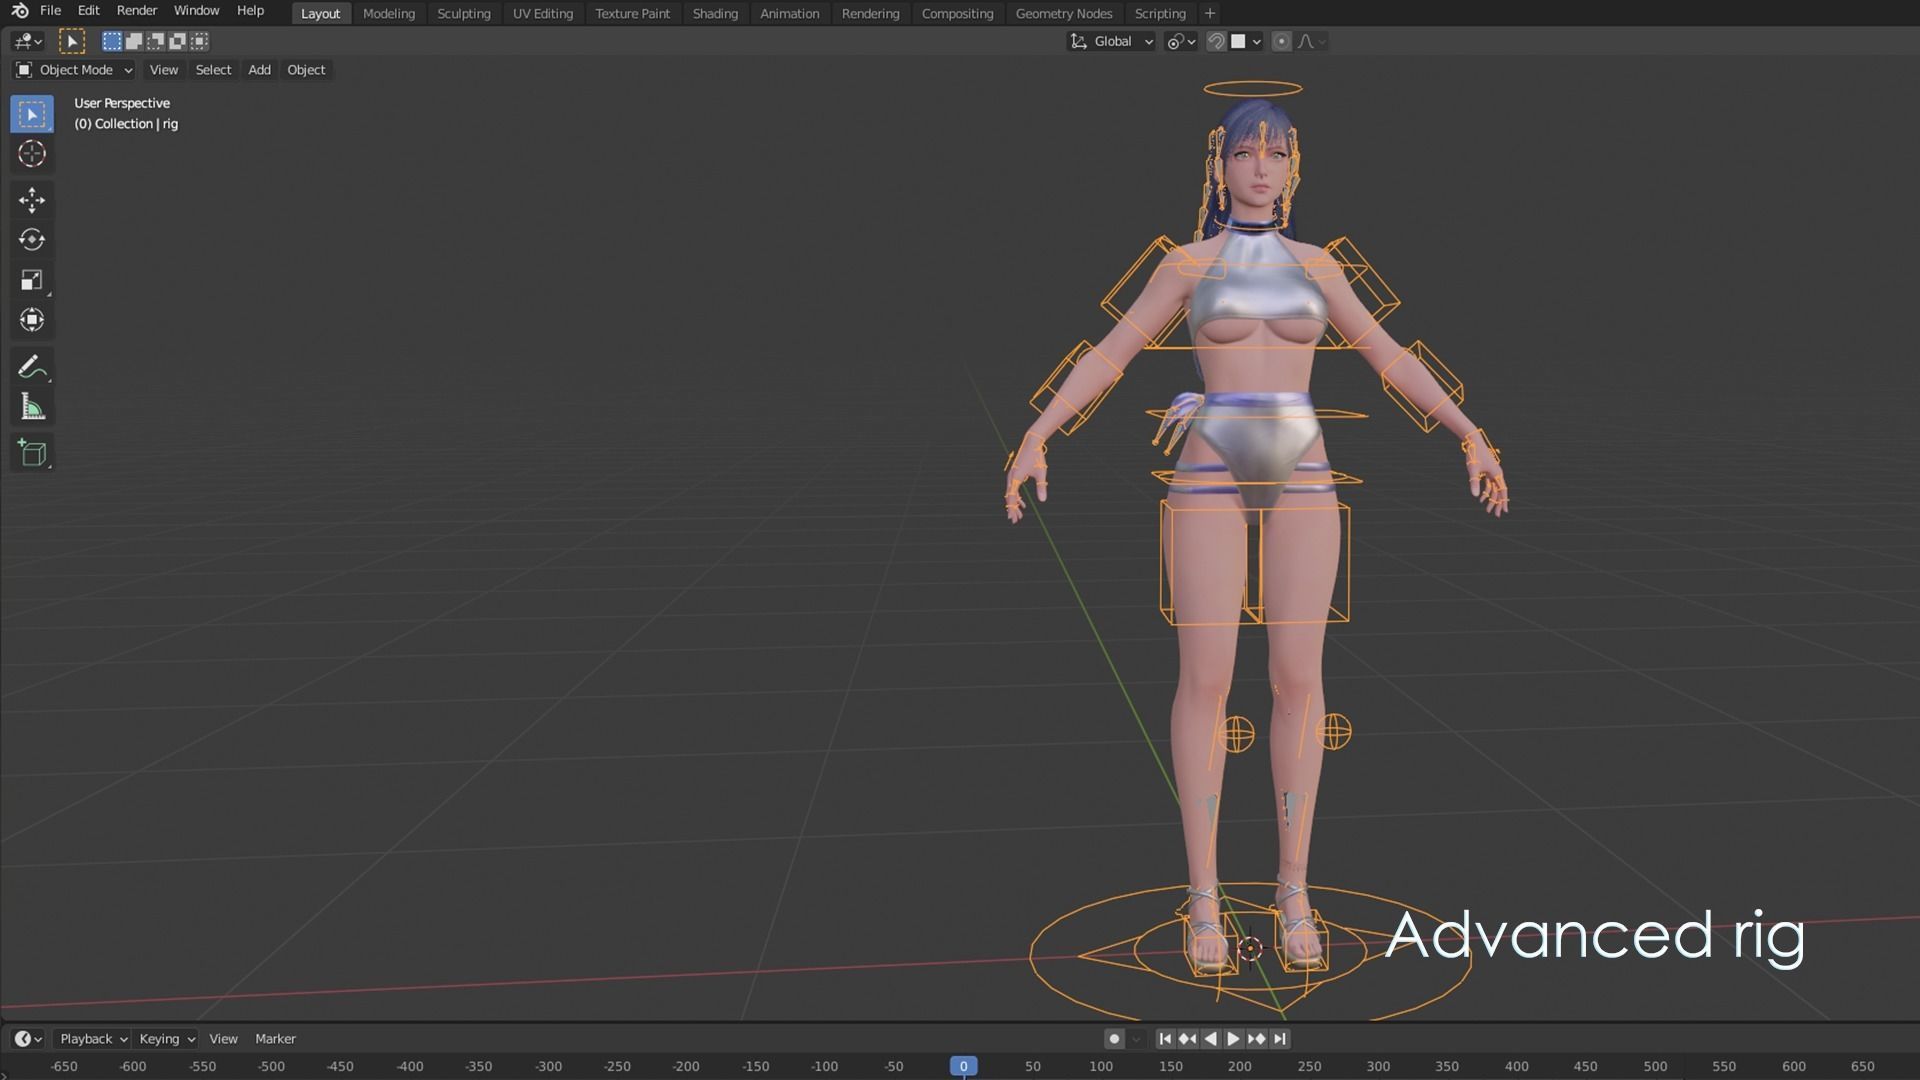Screen dimensions: 1920x1080
Task: Open auto keyframing options dropdown arrow
Action: coord(1136,1039)
